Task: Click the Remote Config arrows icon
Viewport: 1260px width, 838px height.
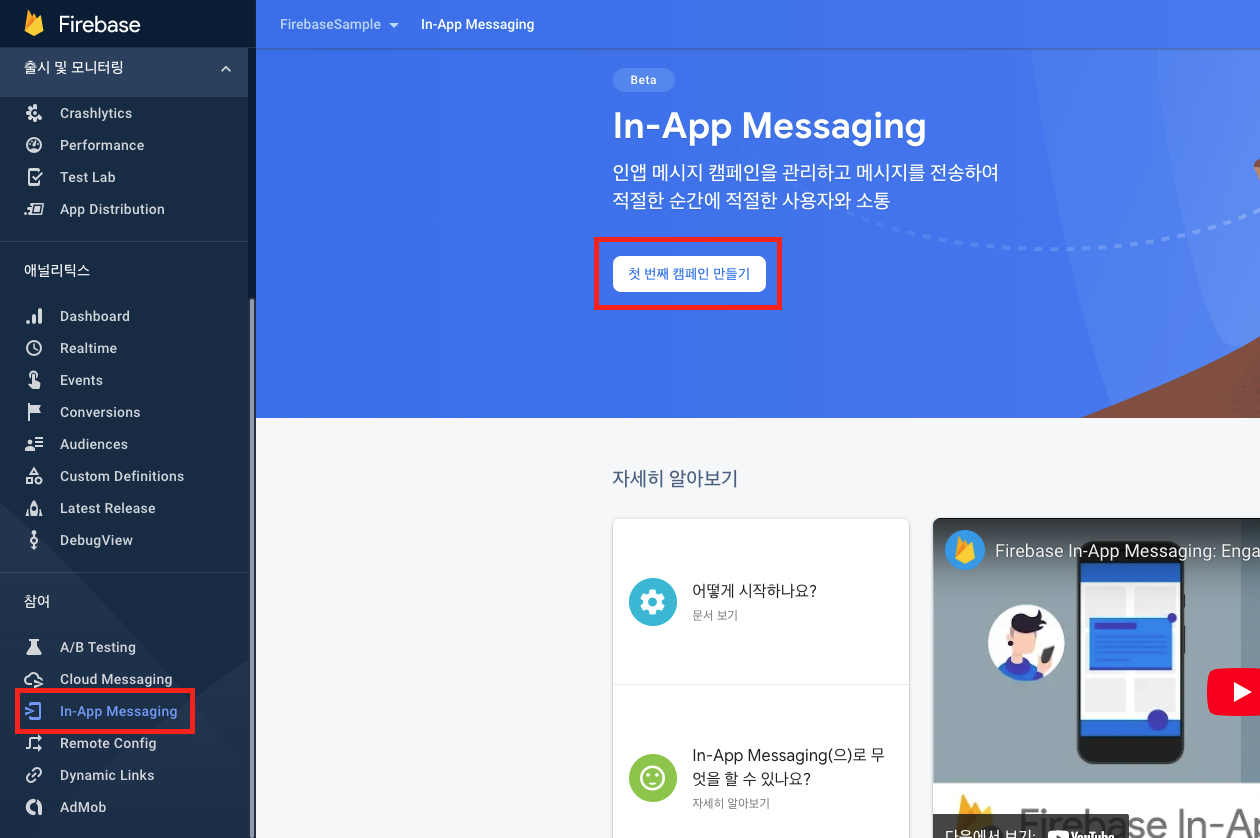Action: (34, 743)
